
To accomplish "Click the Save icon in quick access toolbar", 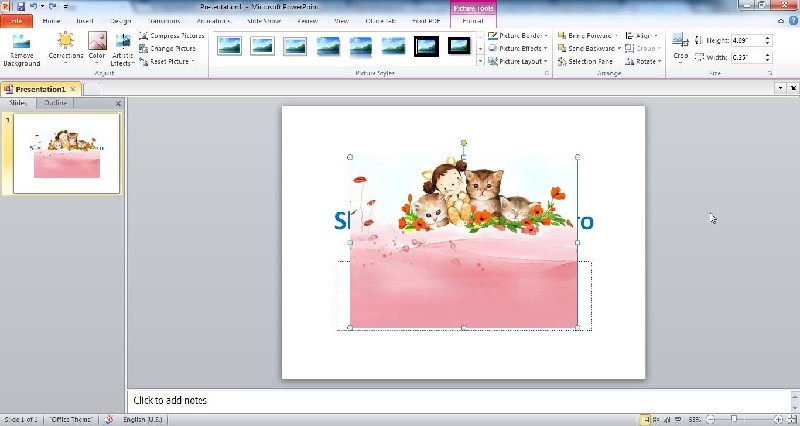I will tap(20, 6).
